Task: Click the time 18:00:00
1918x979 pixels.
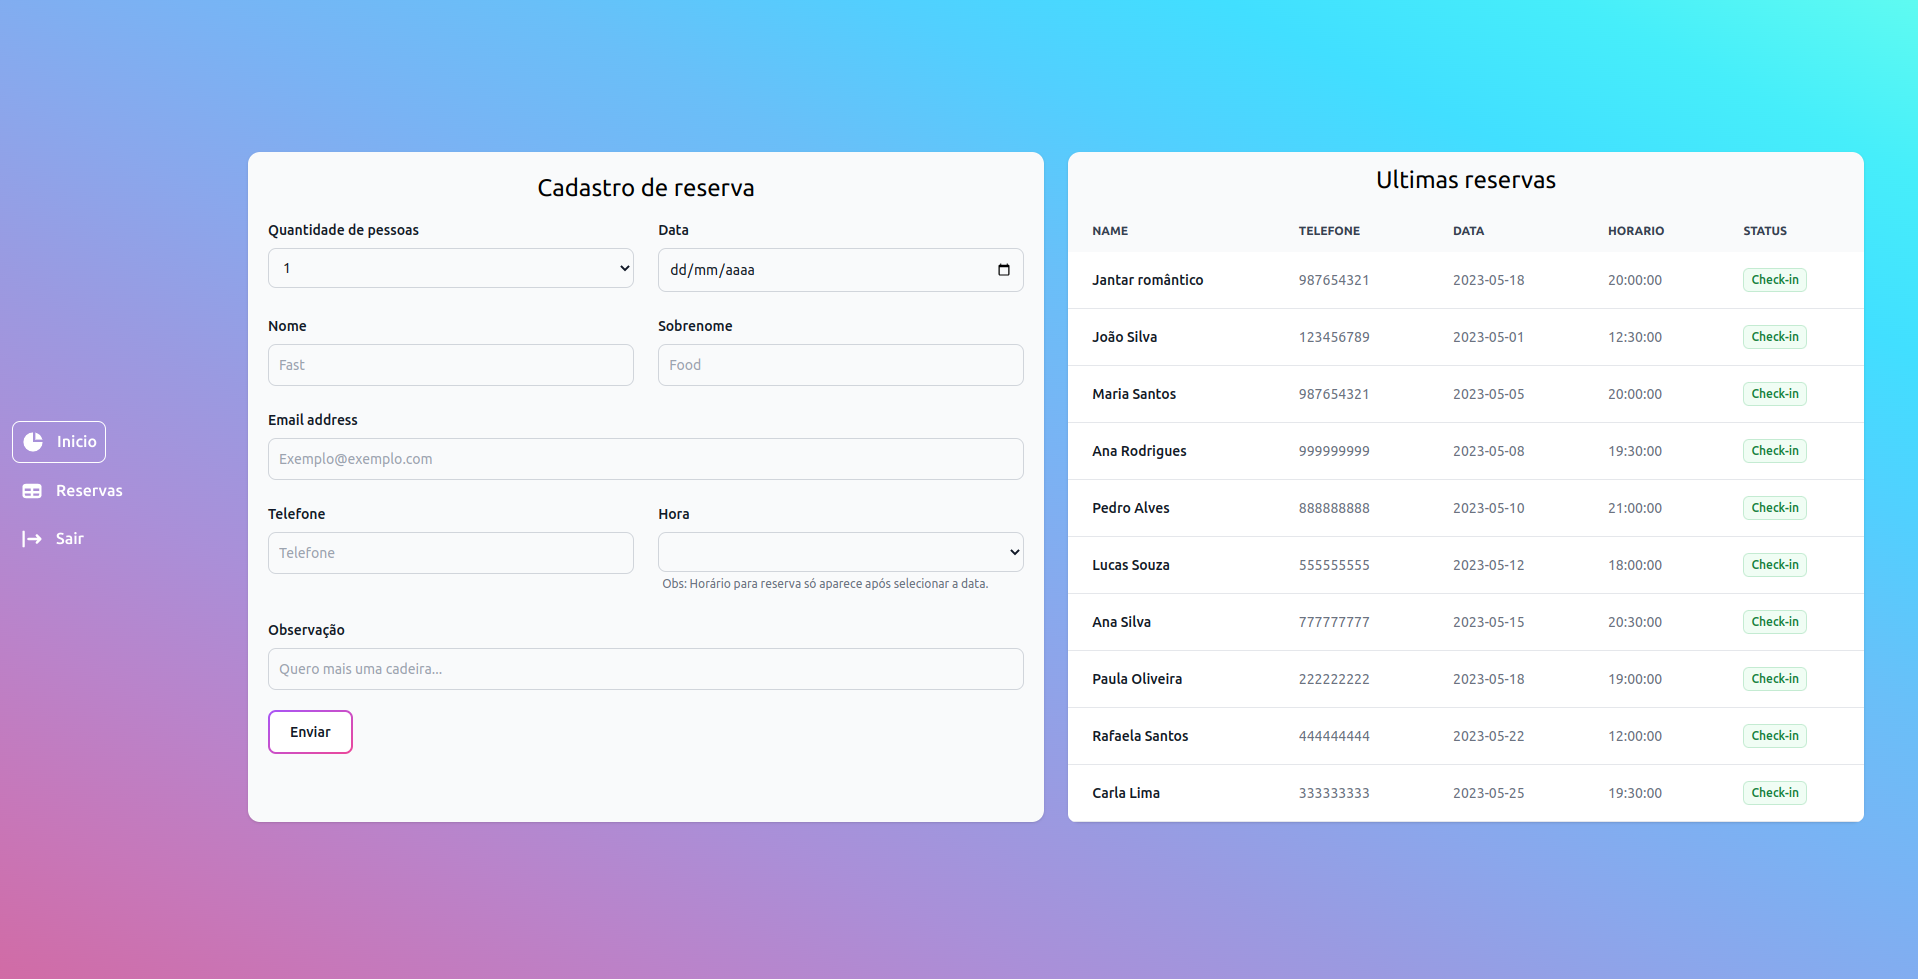Action: (x=1635, y=565)
